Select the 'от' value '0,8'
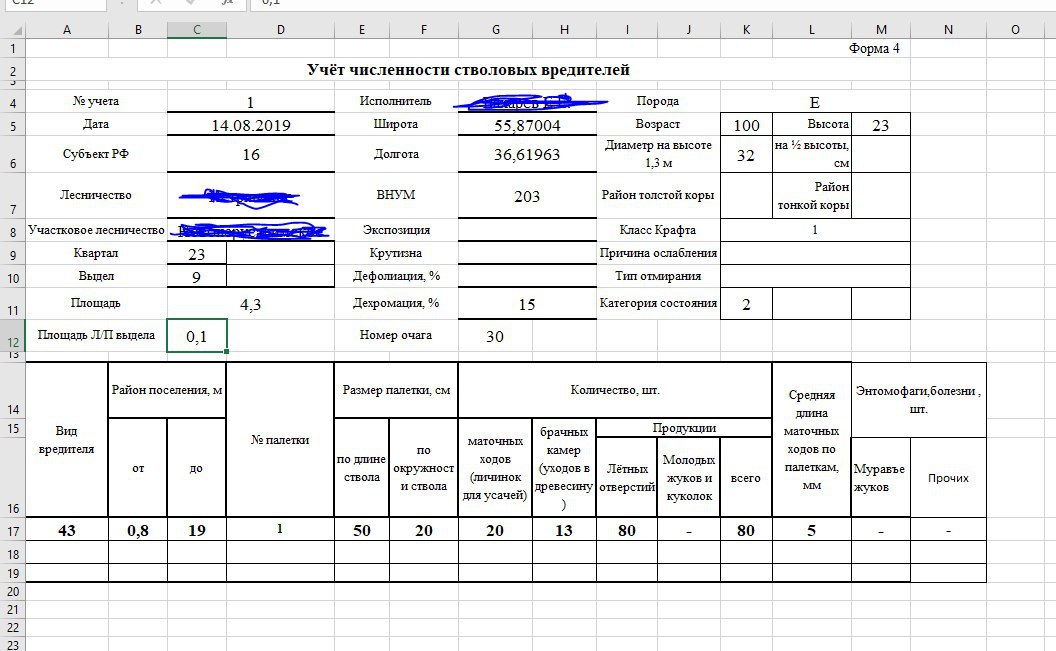Screen dimensions: 1056x651 (138, 530)
